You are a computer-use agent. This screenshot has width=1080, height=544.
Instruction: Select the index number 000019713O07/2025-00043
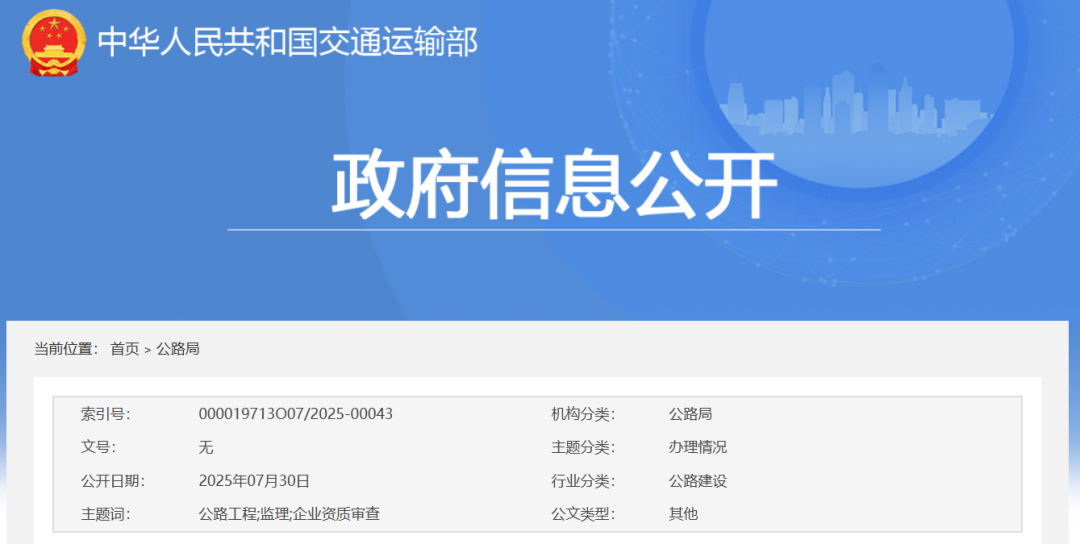[295, 414]
